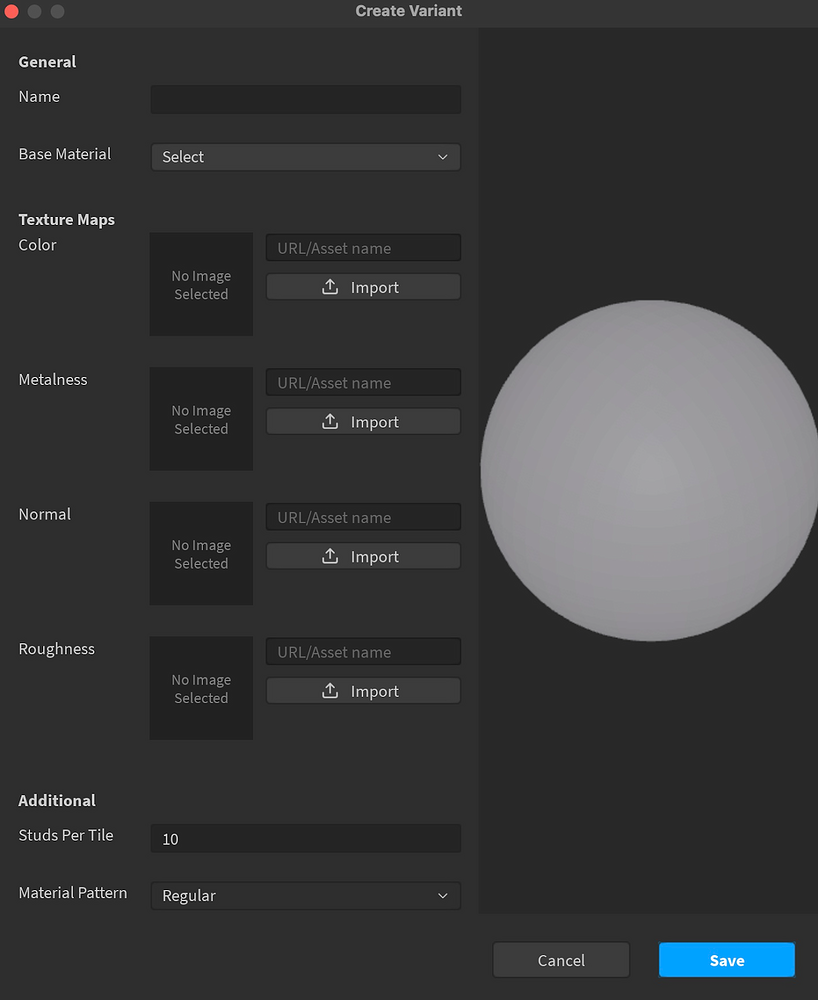Import a Normal texture map image

tap(362, 556)
